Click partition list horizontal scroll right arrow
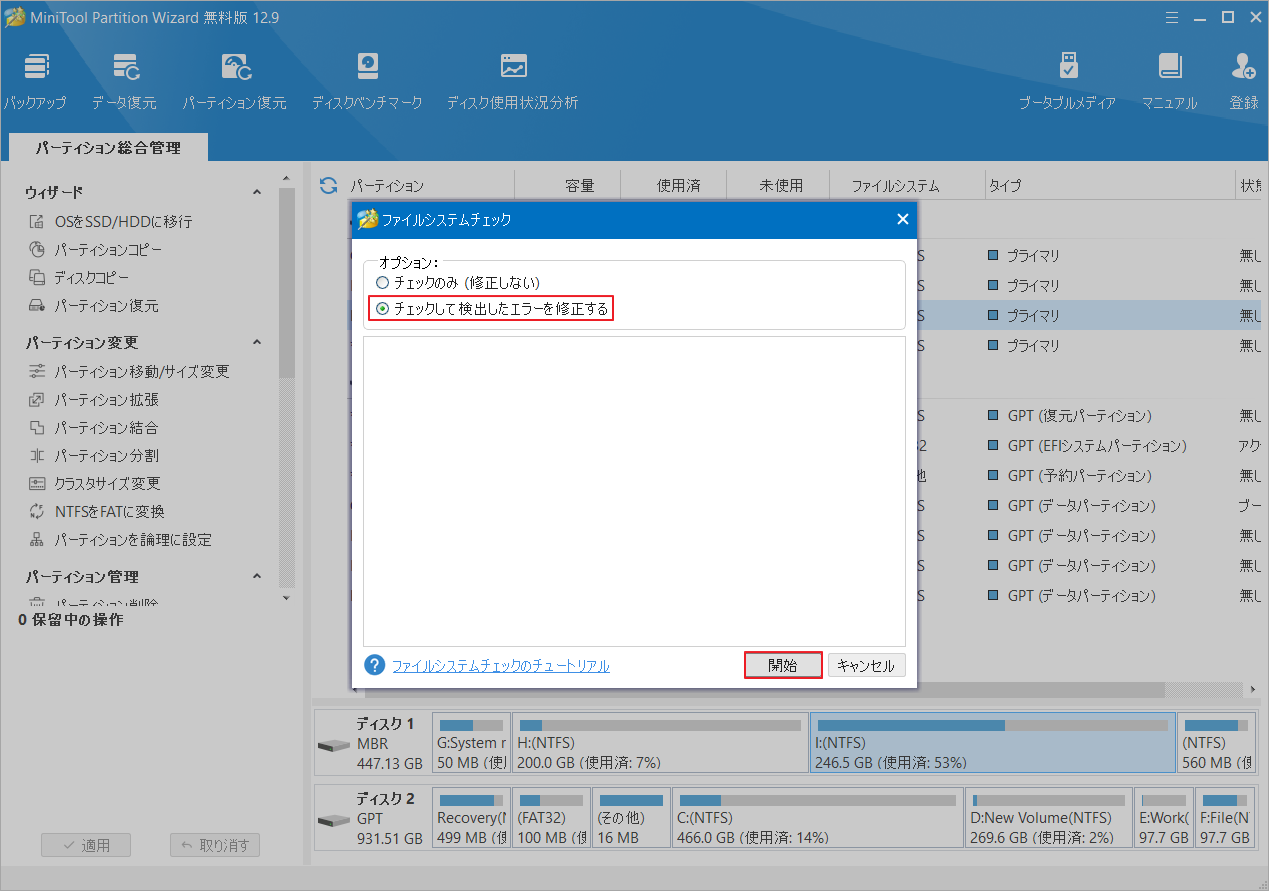This screenshot has height=891, width=1269. coord(1253,690)
